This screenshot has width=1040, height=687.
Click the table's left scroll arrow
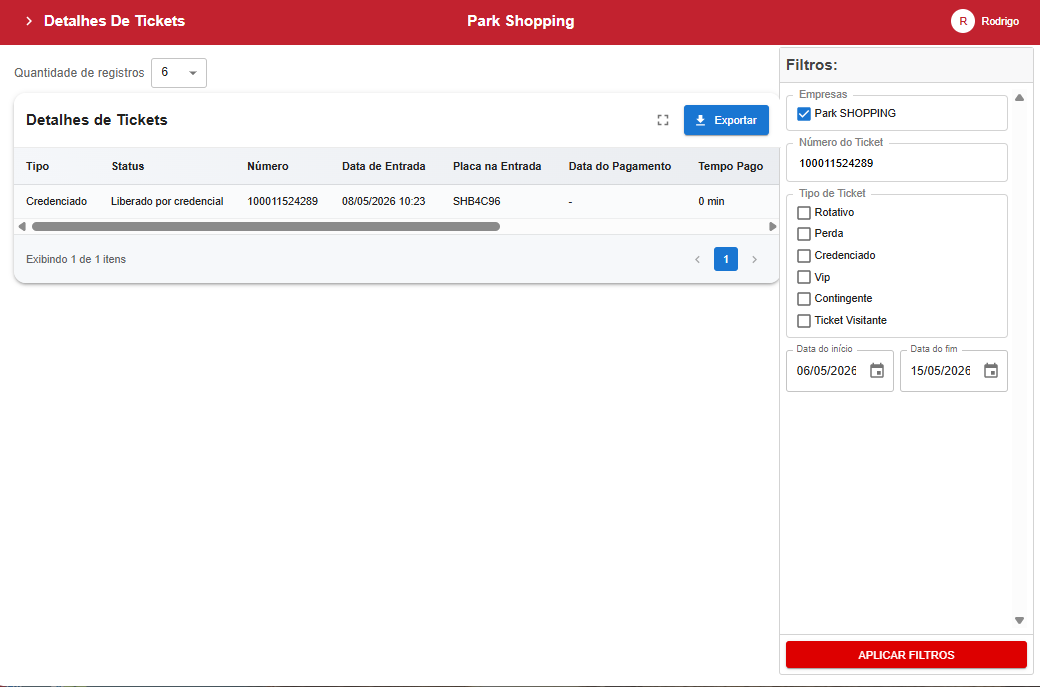pyautogui.click(x=22, y=227)
